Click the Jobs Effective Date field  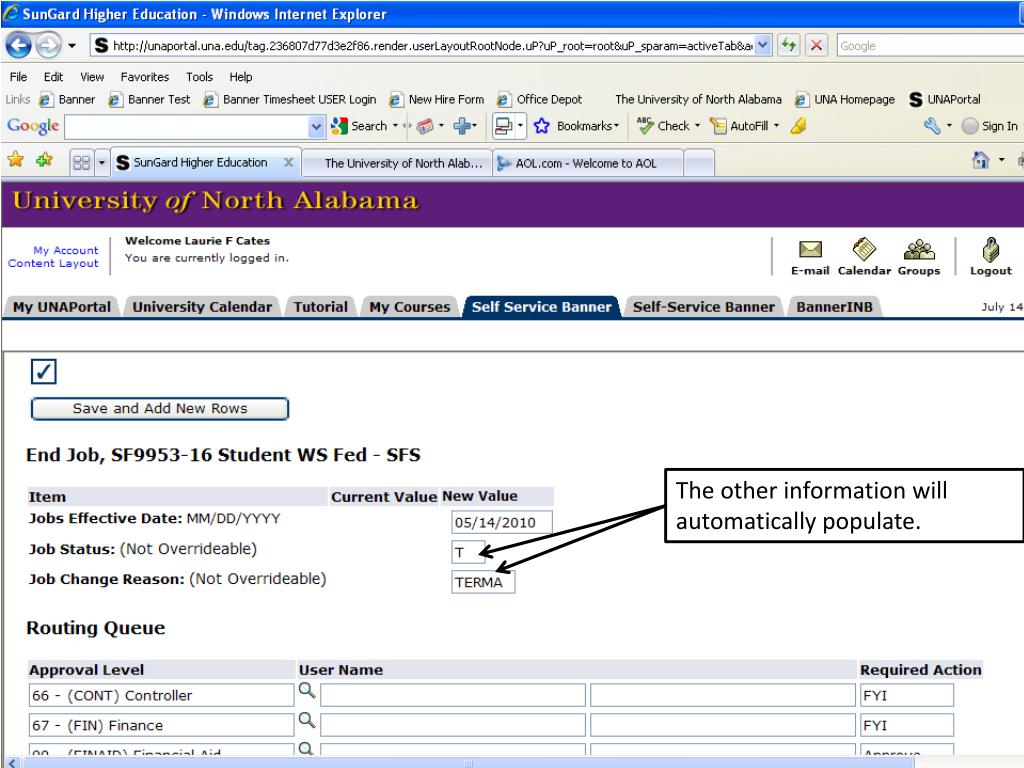pos(502,522)
